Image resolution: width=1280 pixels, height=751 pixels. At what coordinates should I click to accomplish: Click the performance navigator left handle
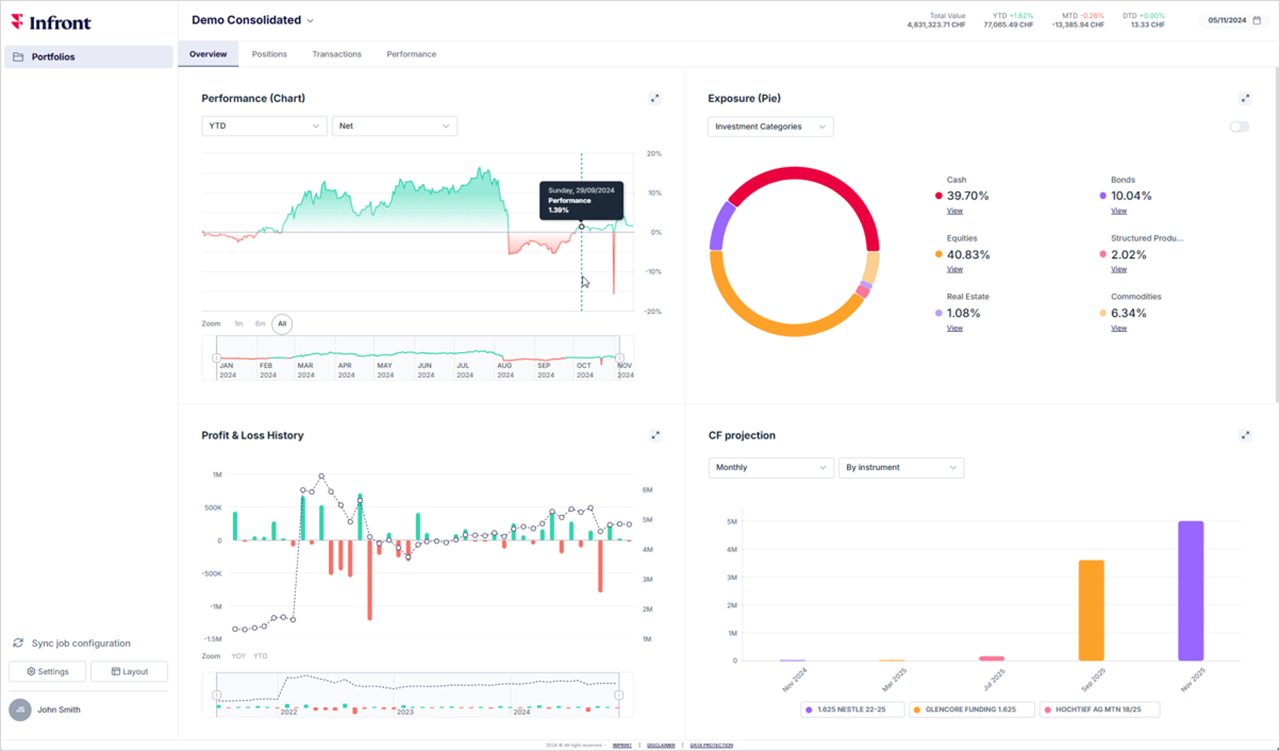[x=216, y=358]
